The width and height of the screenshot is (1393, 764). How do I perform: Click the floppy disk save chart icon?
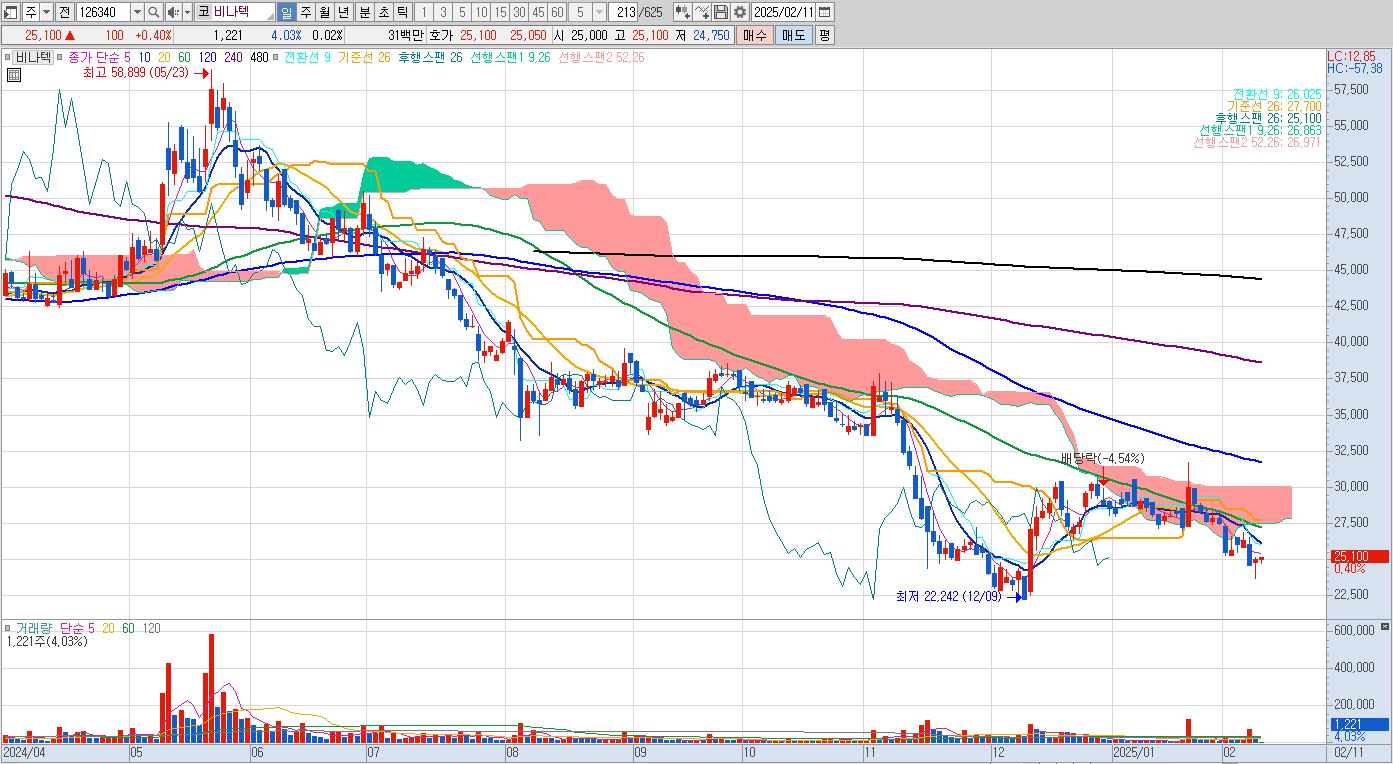pos(720,12)
